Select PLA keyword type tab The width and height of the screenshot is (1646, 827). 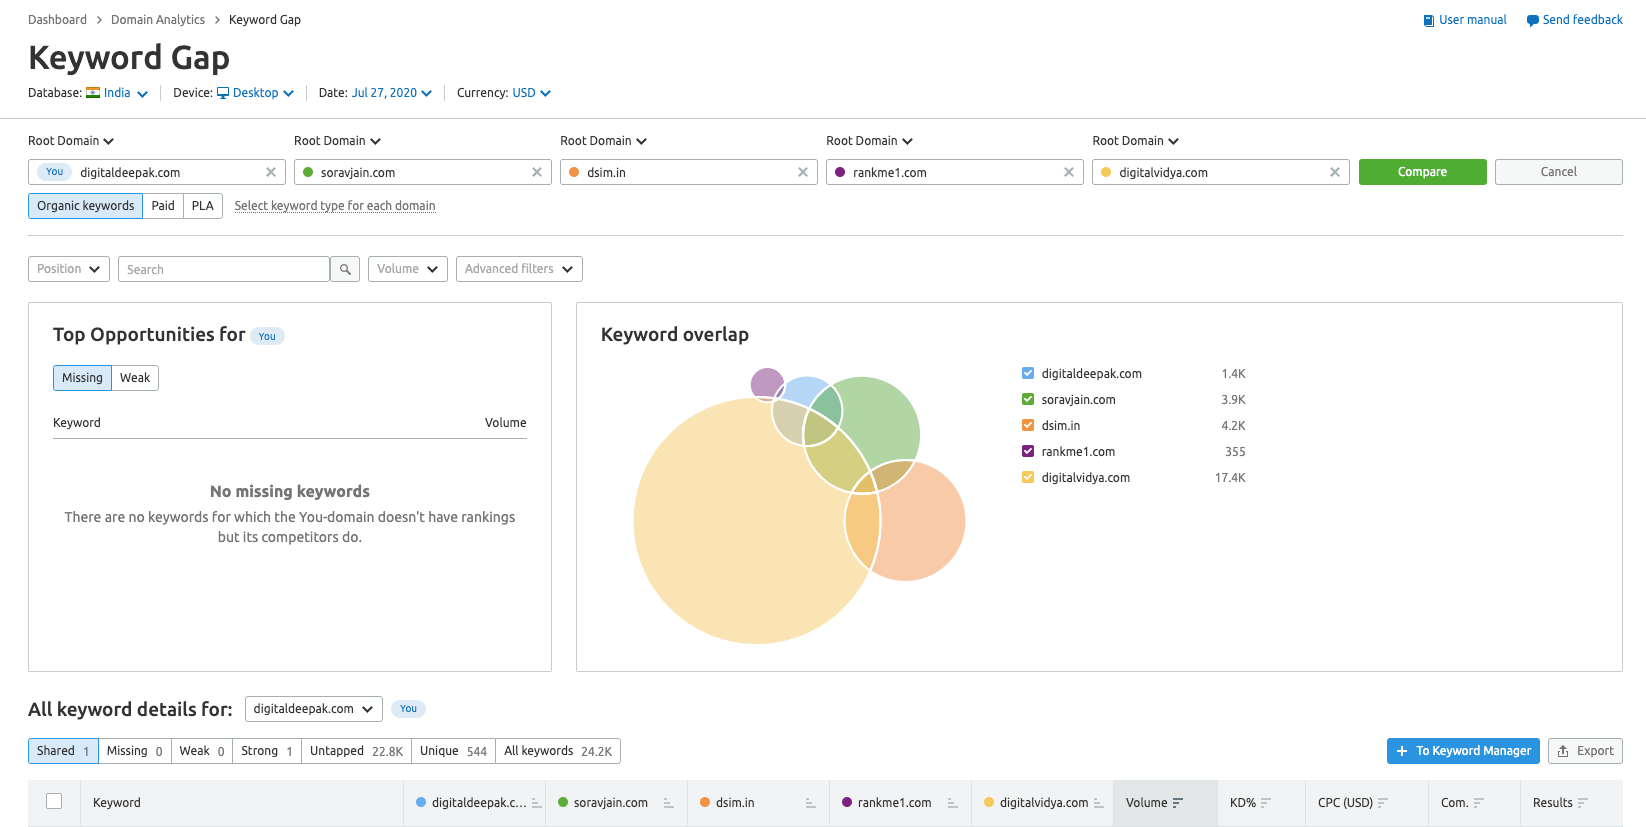tap(203, 206)
